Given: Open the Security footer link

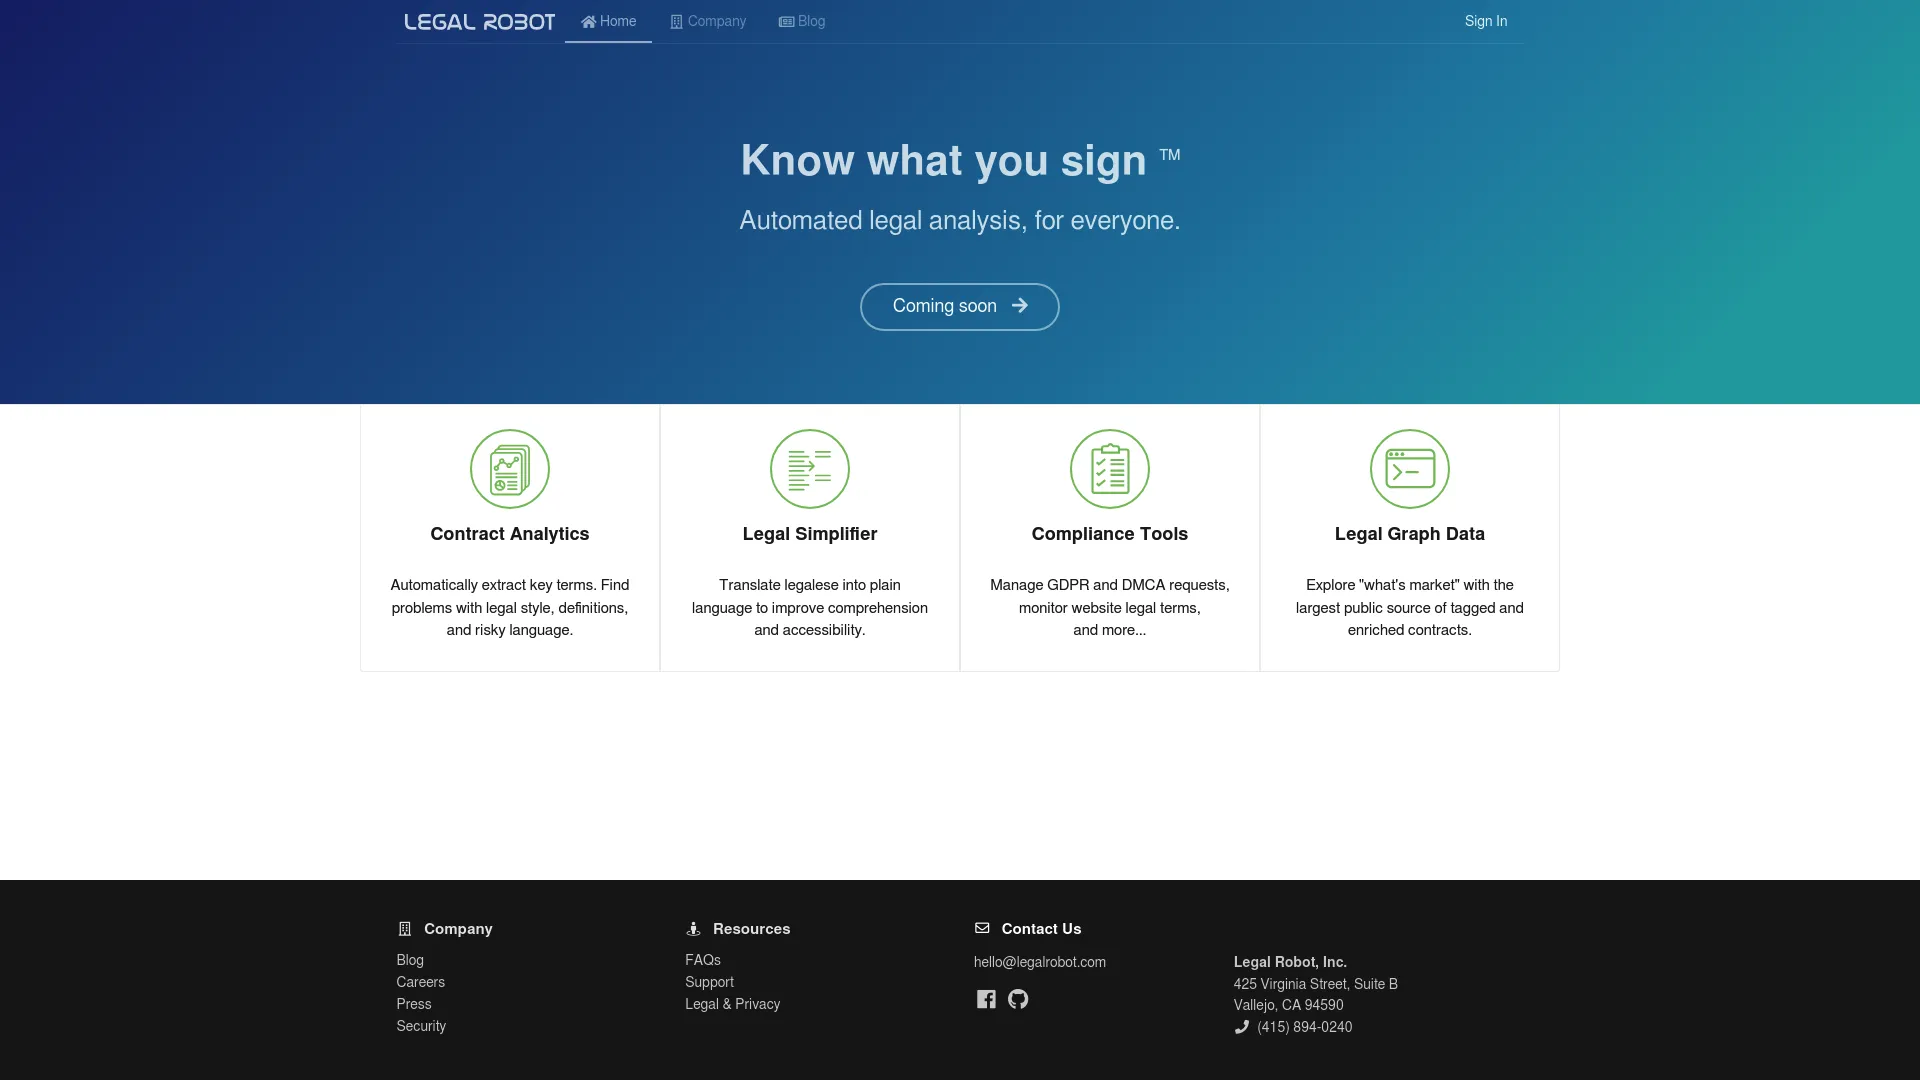Looking at the screenshot, I should [x=421, y=1026].
